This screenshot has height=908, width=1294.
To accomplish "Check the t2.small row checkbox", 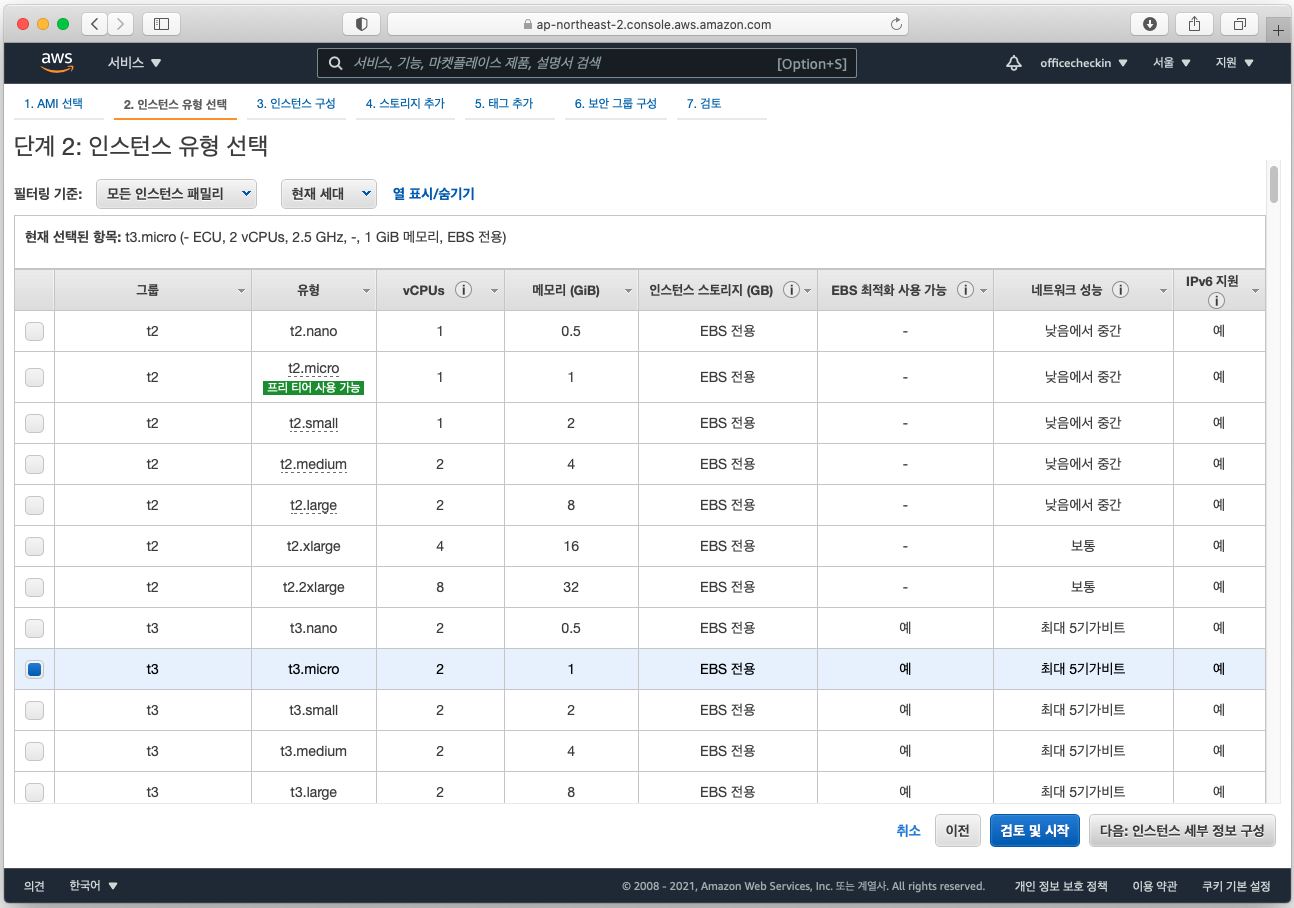I will click(x=34, y=423).
